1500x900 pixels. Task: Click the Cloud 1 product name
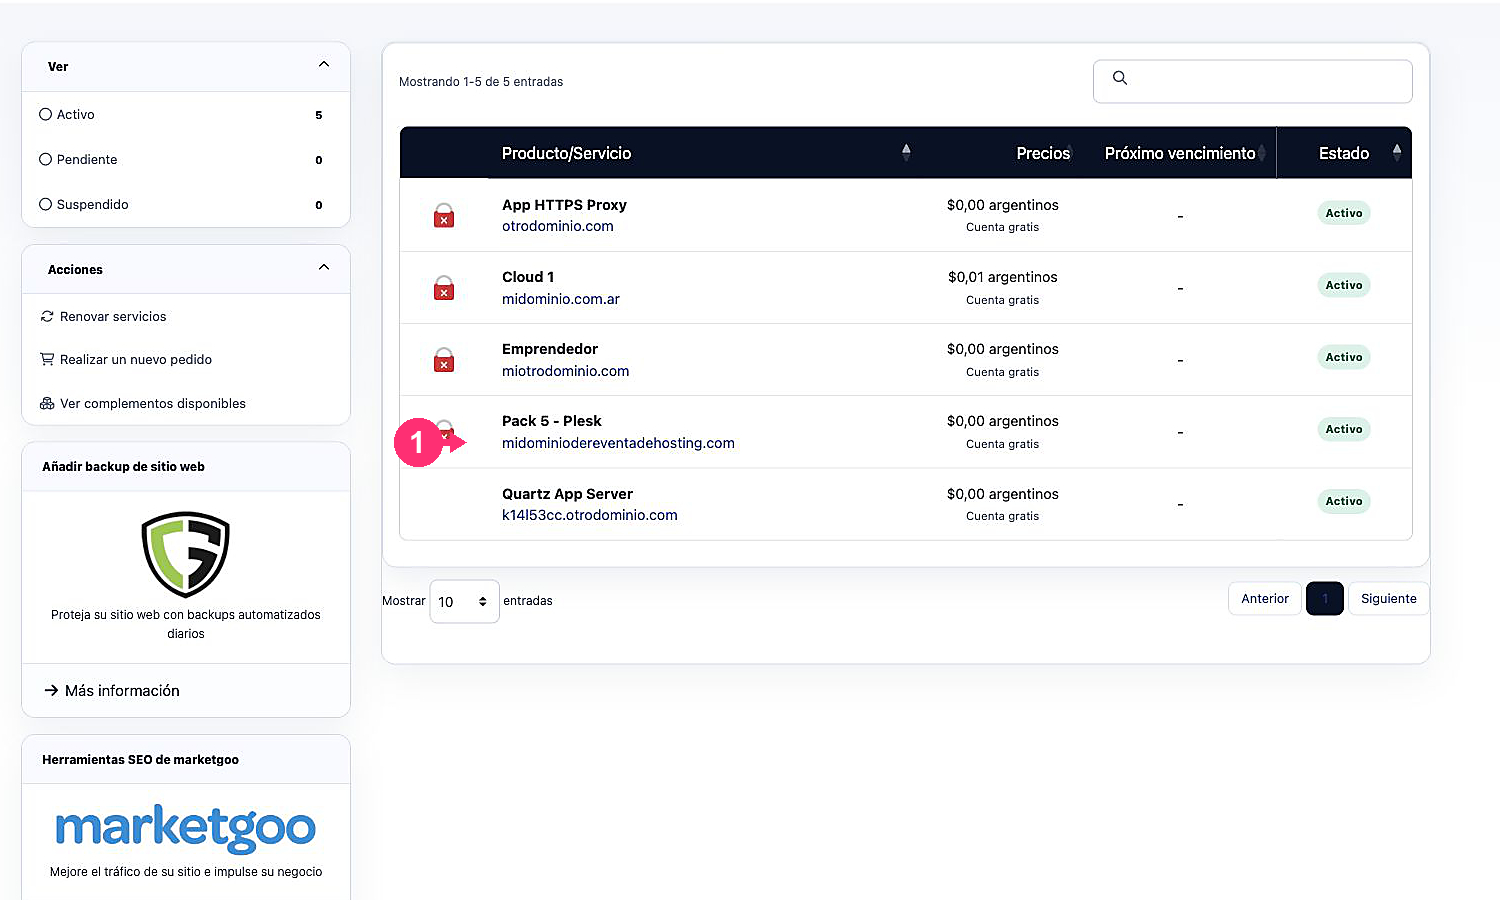coord(528,277)
